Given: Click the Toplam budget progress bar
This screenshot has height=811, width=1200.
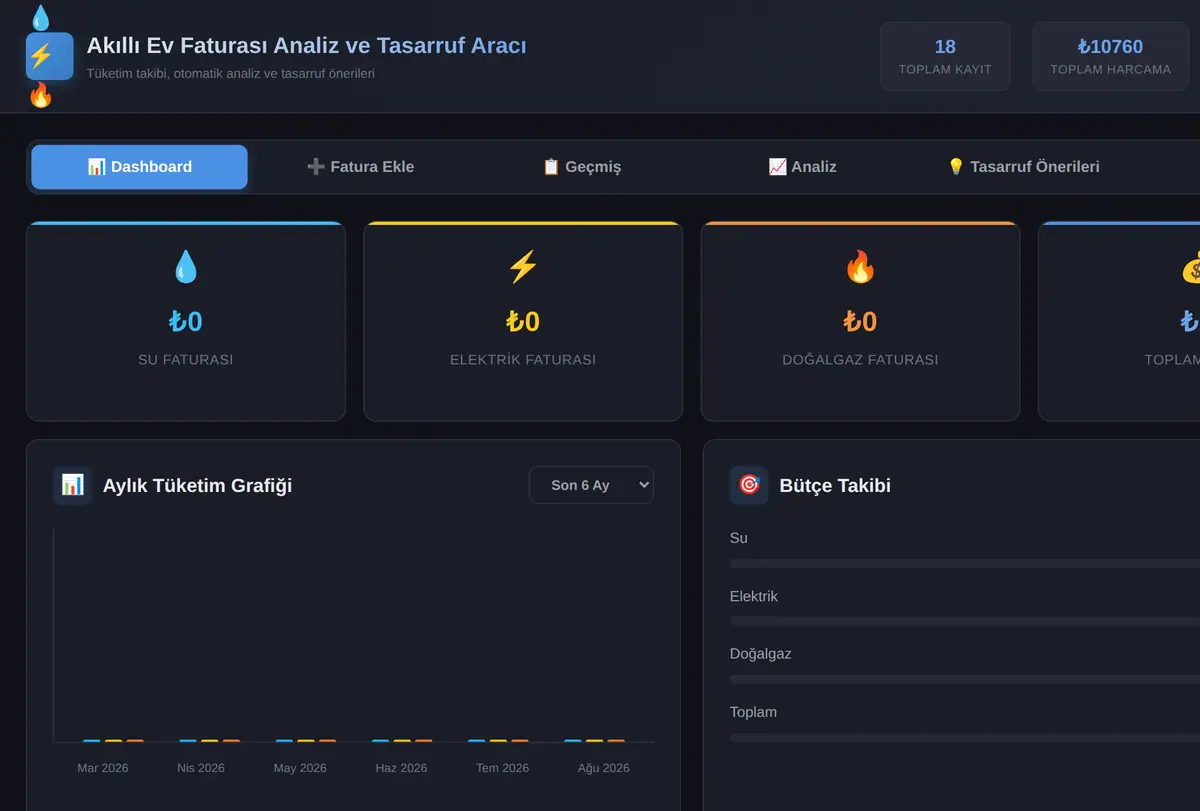Looking at the screenshot, I should (965, 737).
